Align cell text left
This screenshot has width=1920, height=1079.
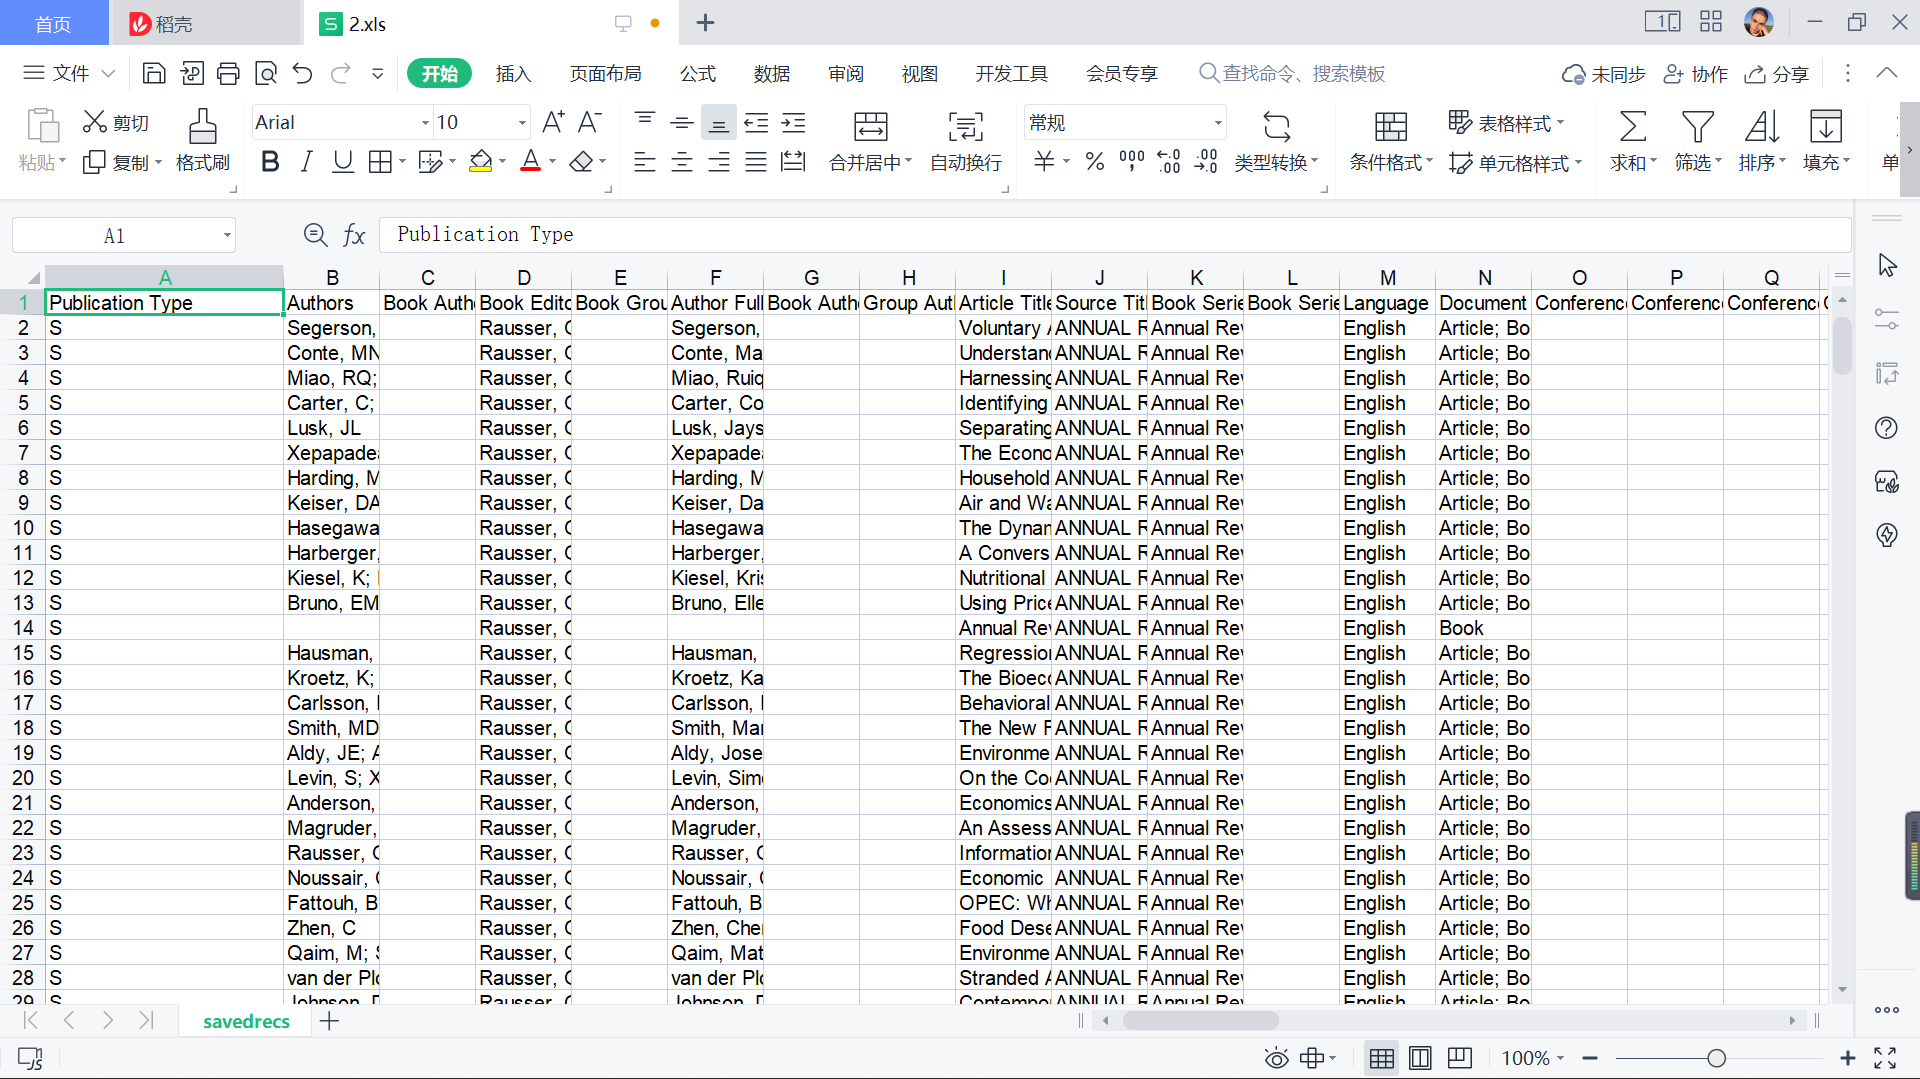tap(645, 161)
